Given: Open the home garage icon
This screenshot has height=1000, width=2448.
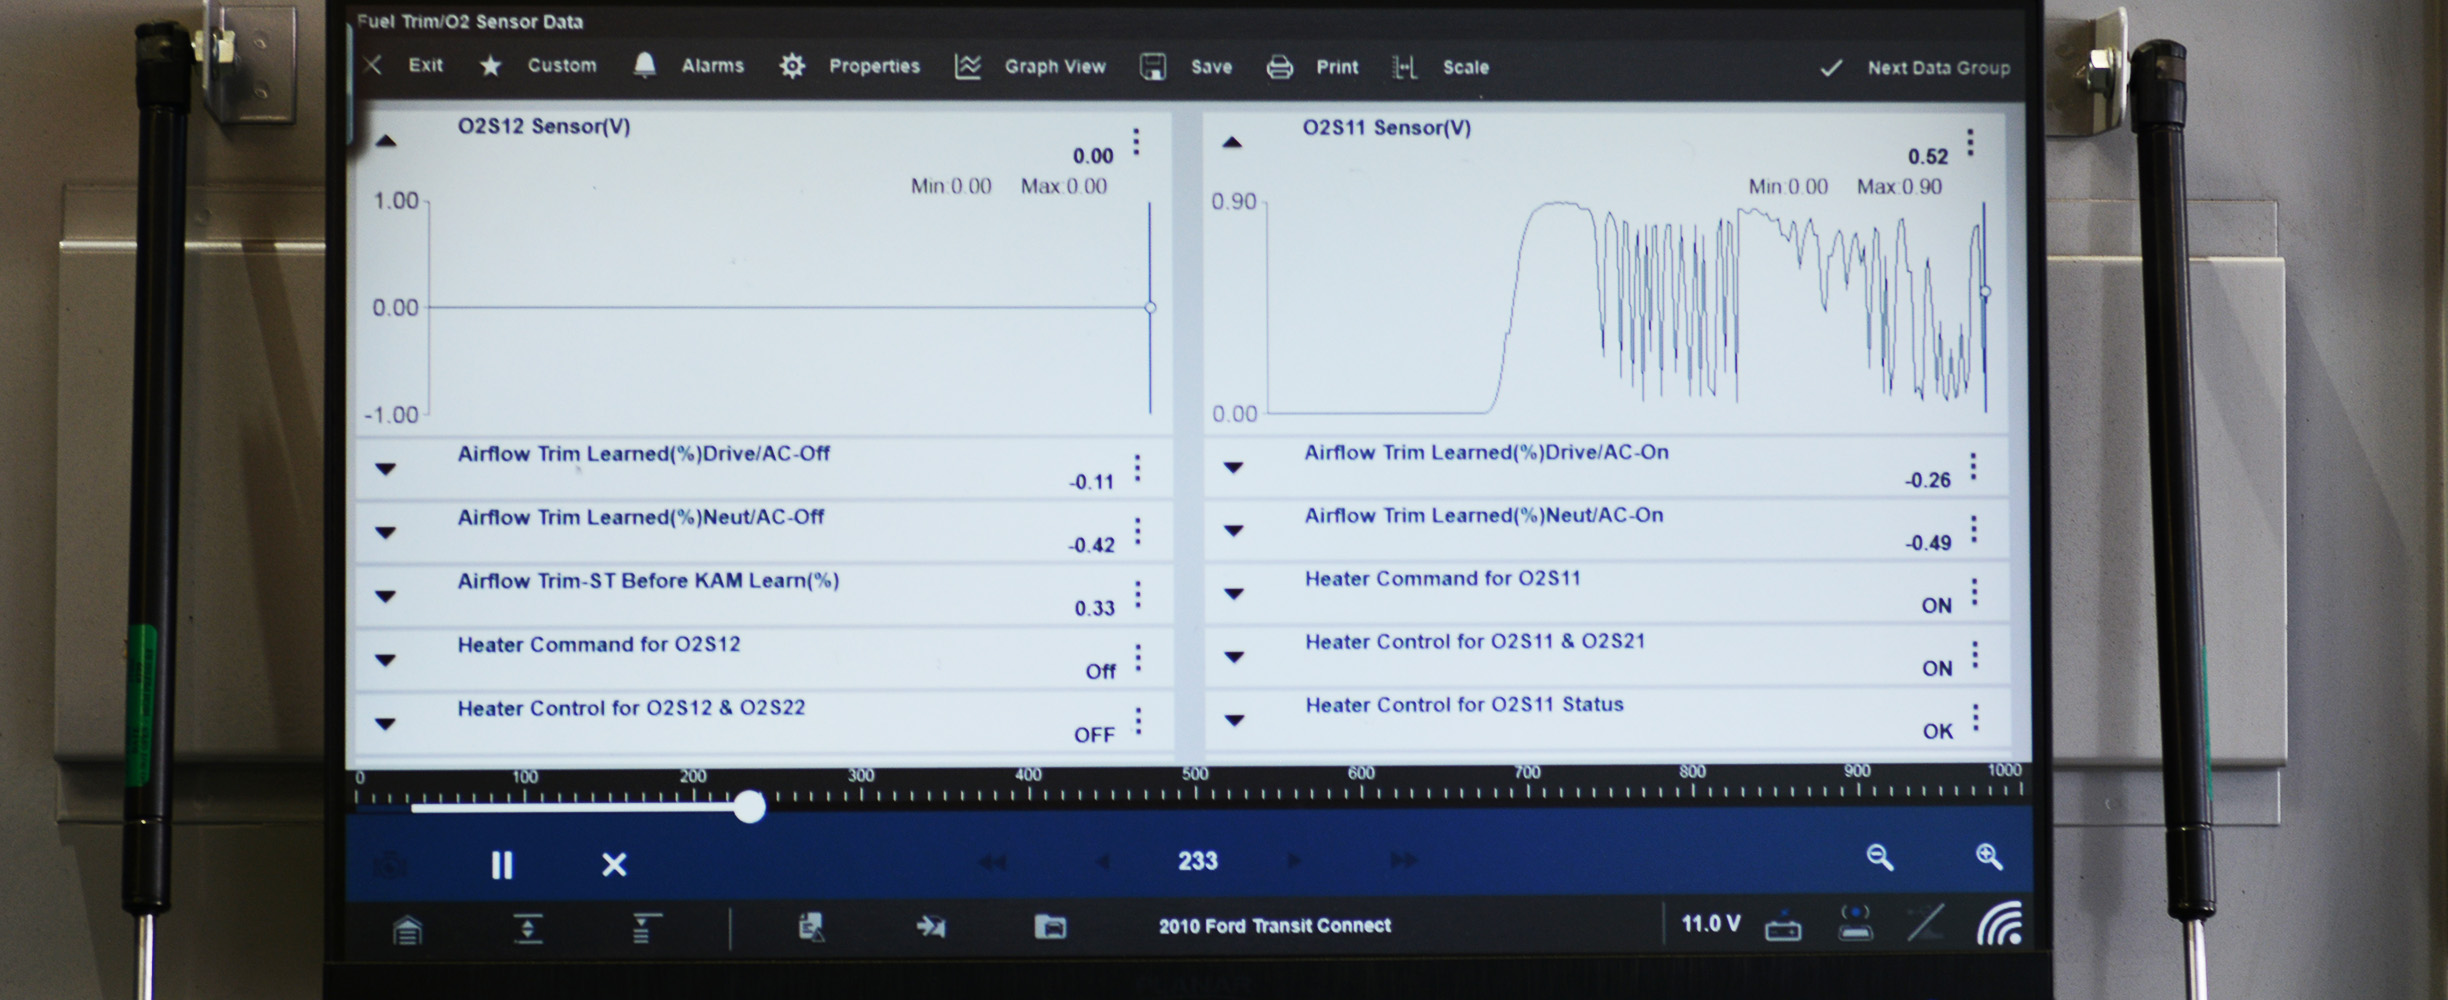Looking at the screenshot, I should [x=407, y=930].
